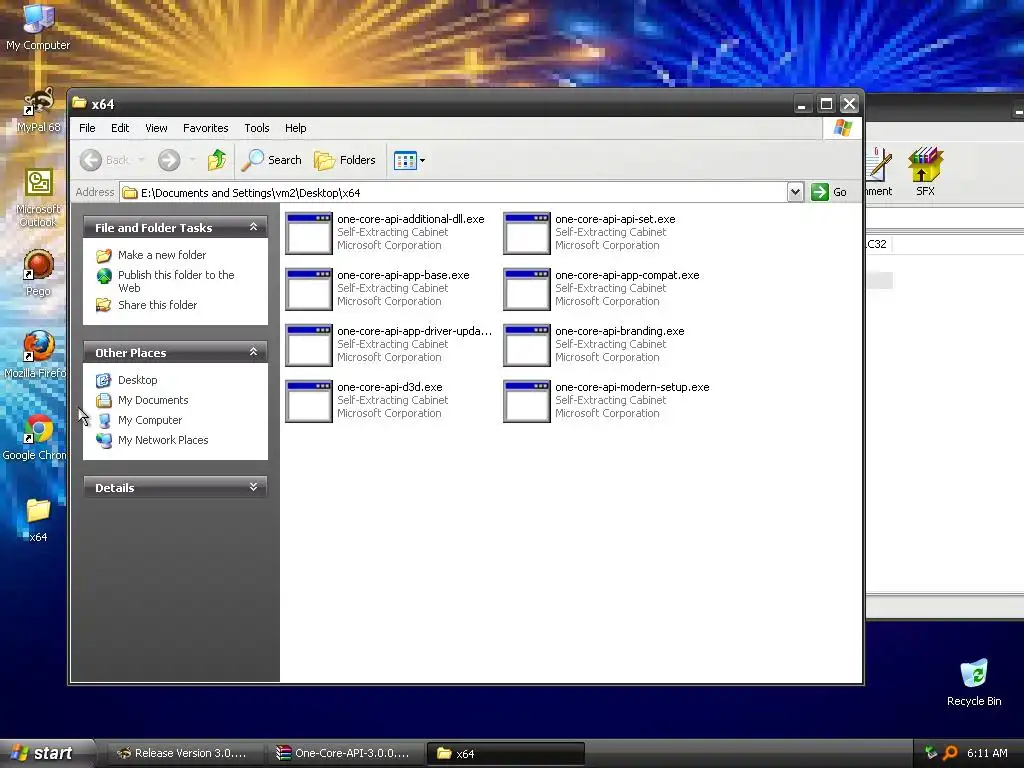Click the address bar path field
The height and width of the screenshot is (768, 1024).
click(x=454, y=193)
